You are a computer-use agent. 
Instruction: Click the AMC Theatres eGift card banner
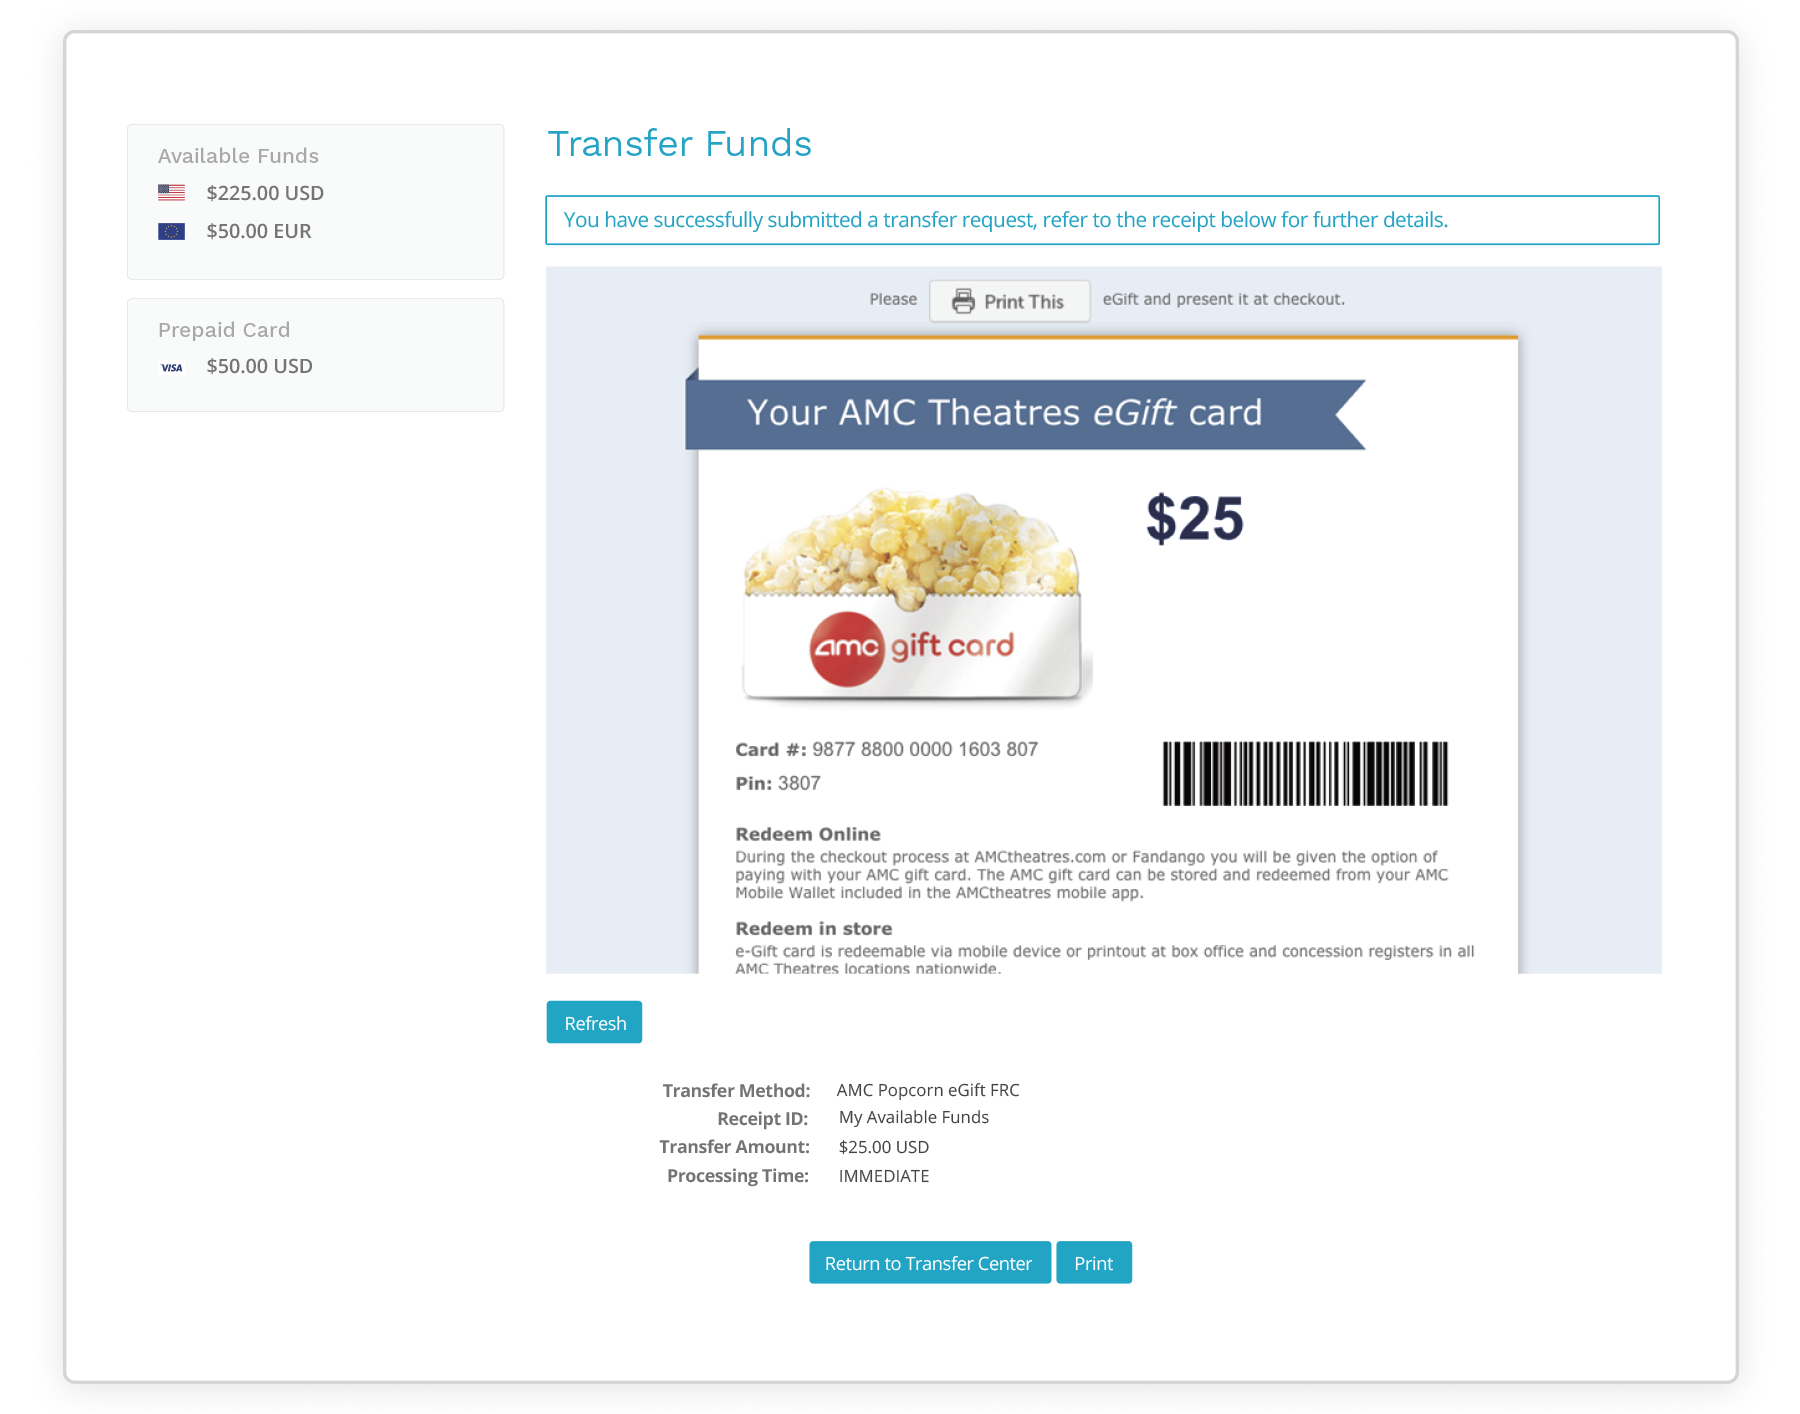(x=1003, y=411)
